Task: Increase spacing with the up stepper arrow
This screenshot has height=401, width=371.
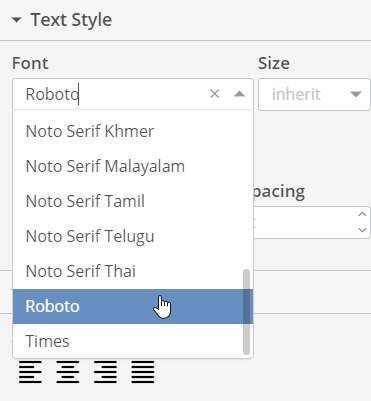Action: (x=362, y=214)
